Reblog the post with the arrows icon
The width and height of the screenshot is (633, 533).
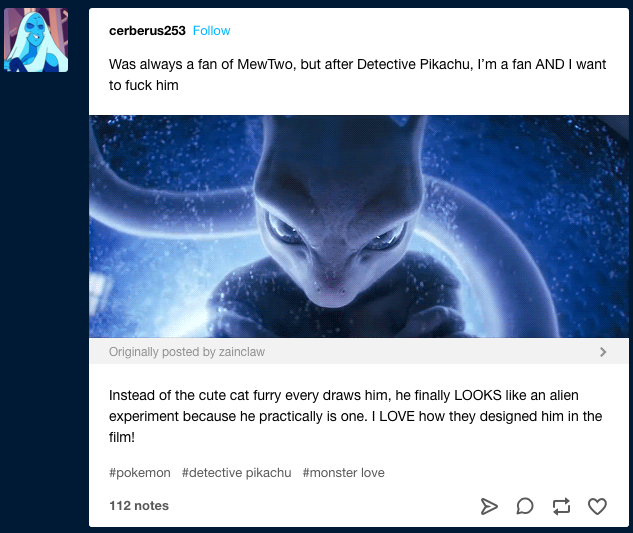pos(561,506)
